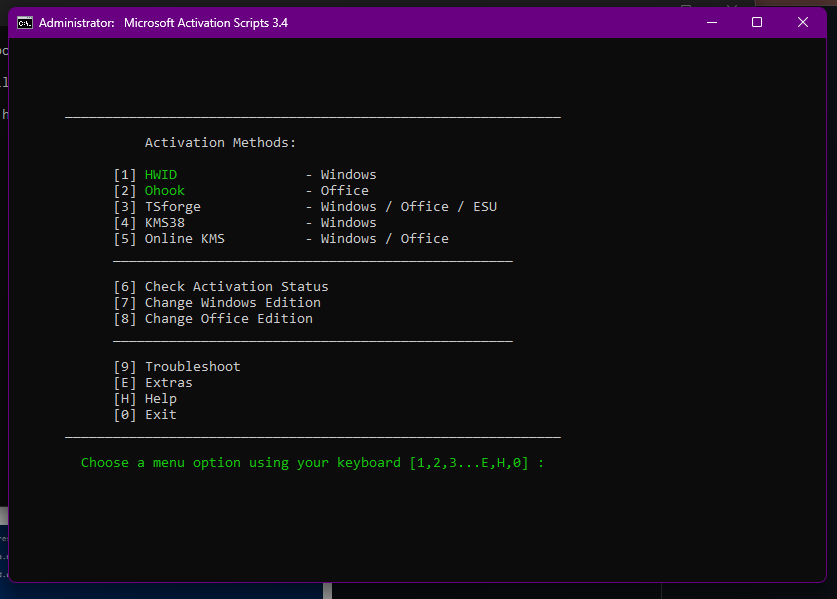The height and width of the screenshot is (599, 837).
Task: Click the KMS38 menu entry
Action: 165,223
